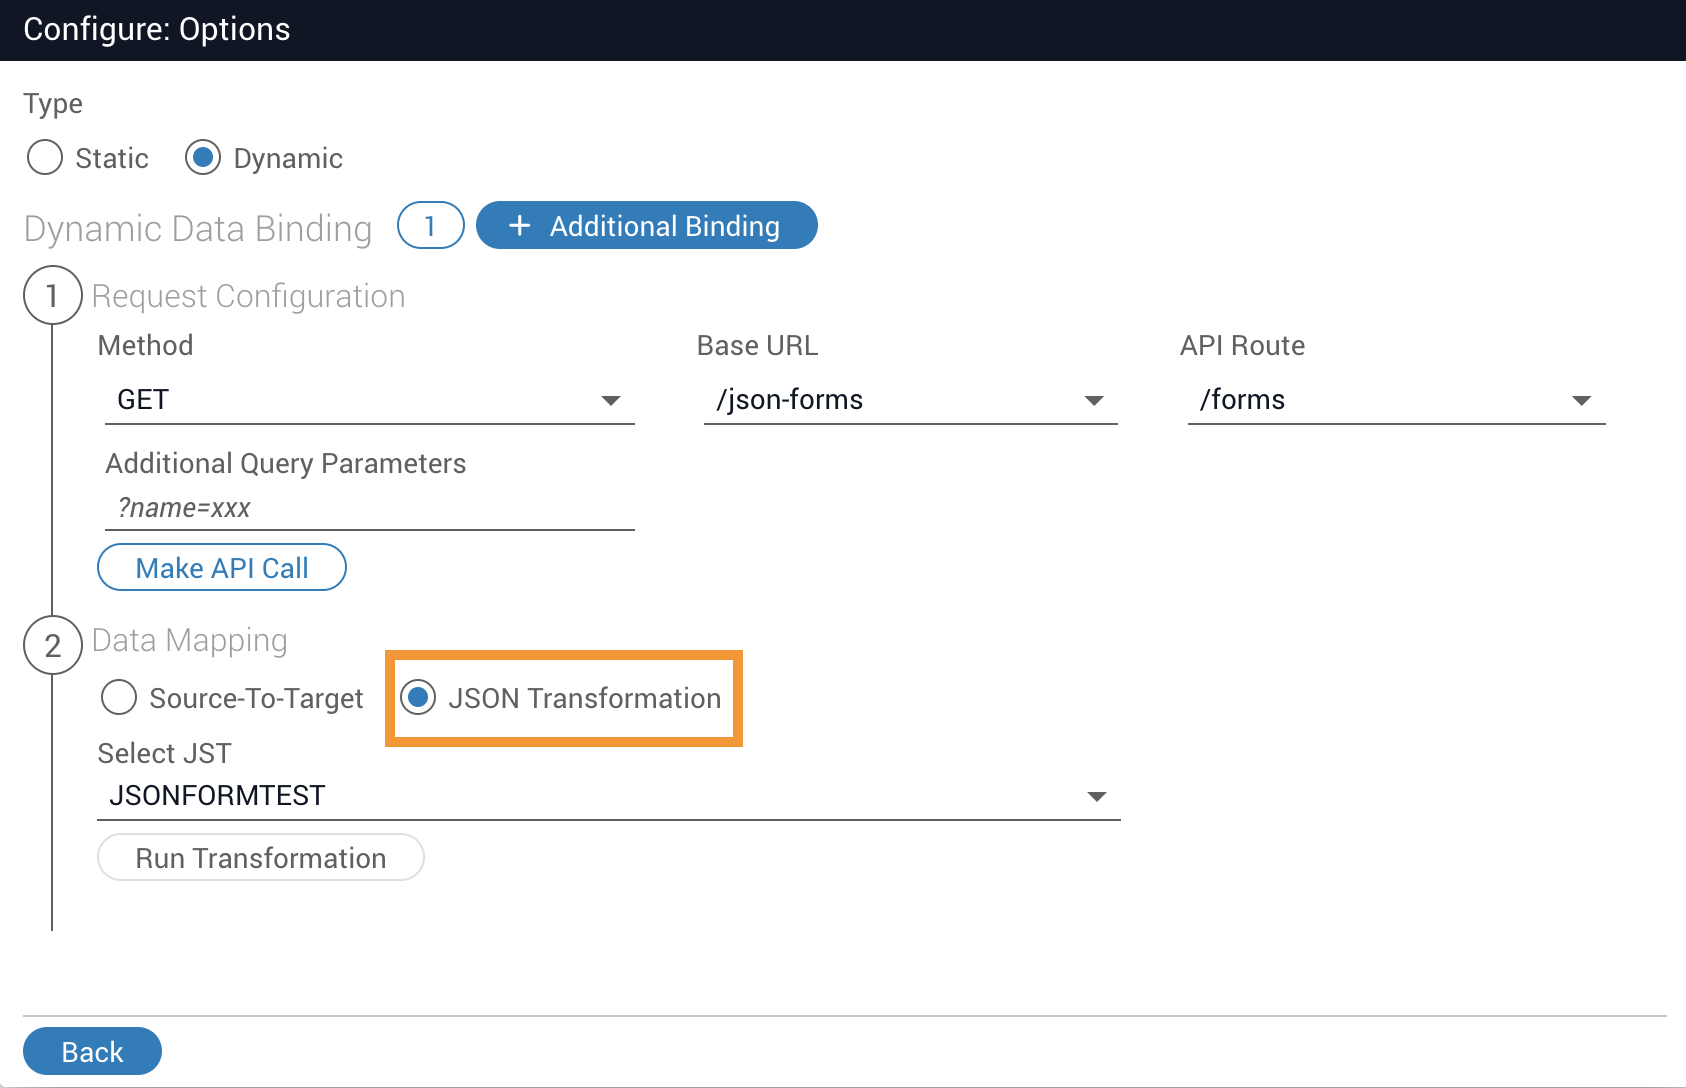Click step 1 Request Configuration circle
Screen dimensions: 1686x1088
point(52,296)
